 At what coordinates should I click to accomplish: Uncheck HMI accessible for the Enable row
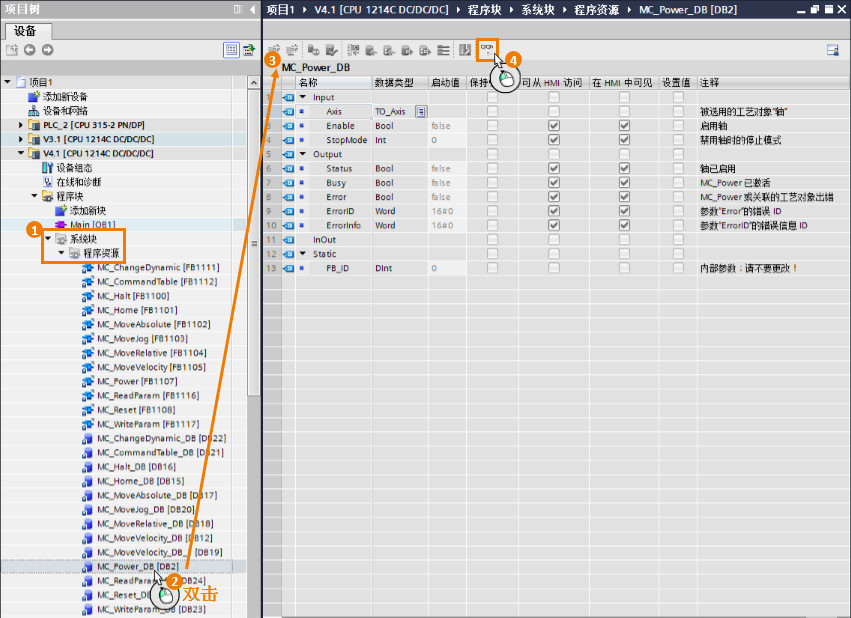click(x=554, y=125)
